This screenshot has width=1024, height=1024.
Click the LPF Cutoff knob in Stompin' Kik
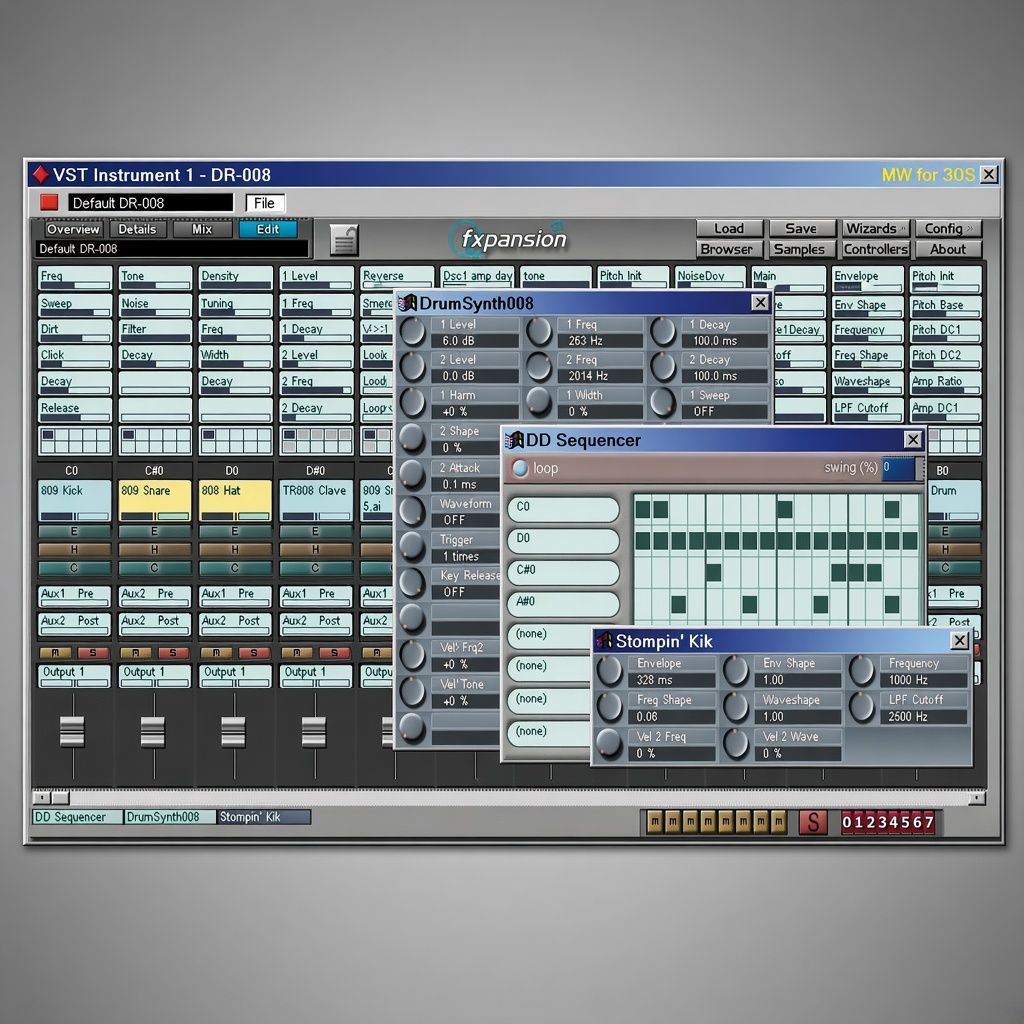coord(861,707)
